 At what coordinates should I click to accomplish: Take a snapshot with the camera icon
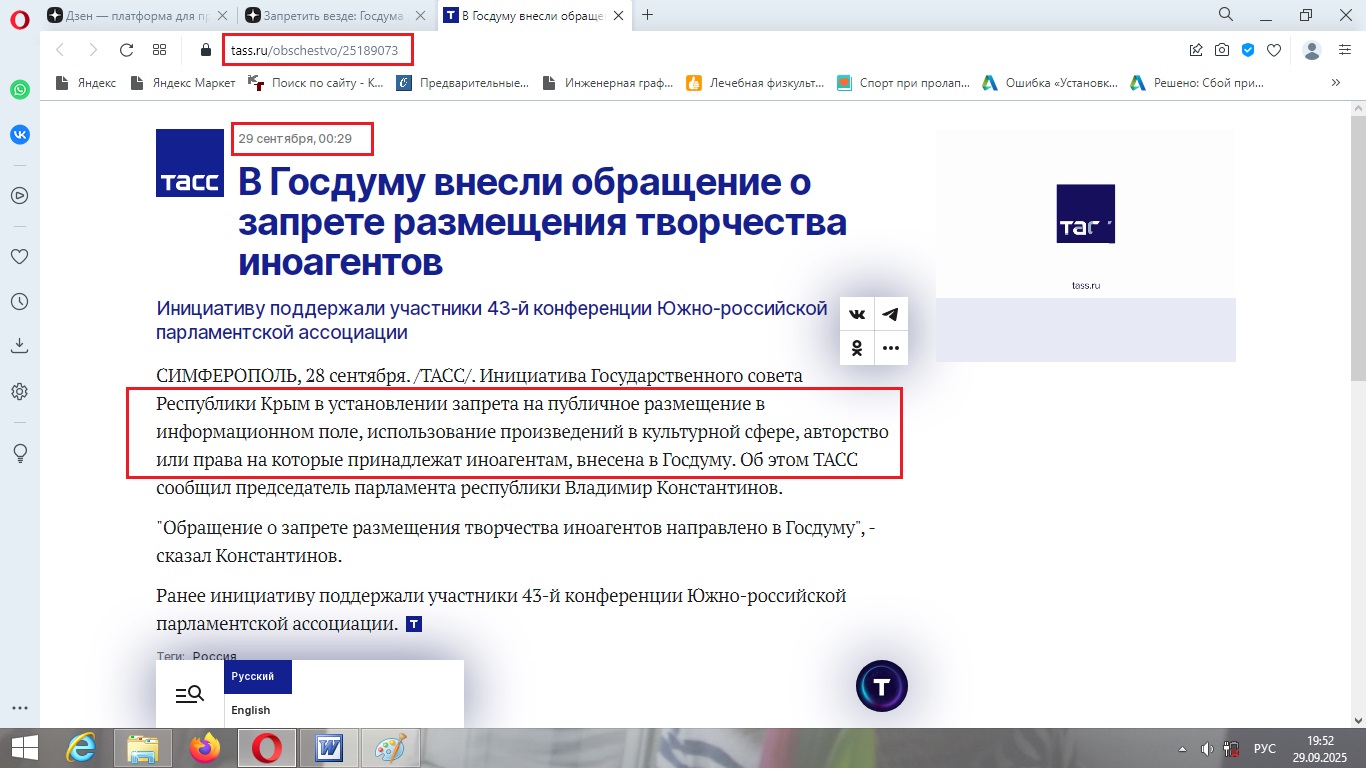pyautogui.click(x=1222, y=50)
